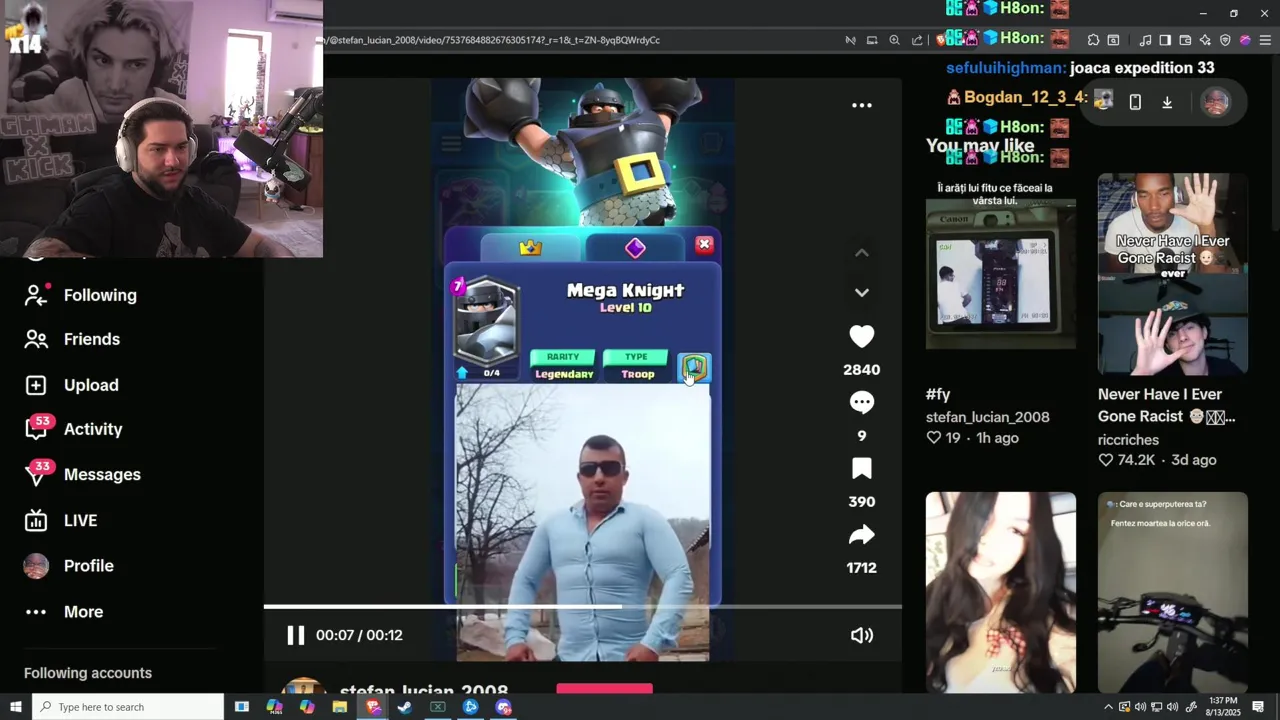Click the #fy video title
Screen dimensions: 1280x720
coord(938,394)
